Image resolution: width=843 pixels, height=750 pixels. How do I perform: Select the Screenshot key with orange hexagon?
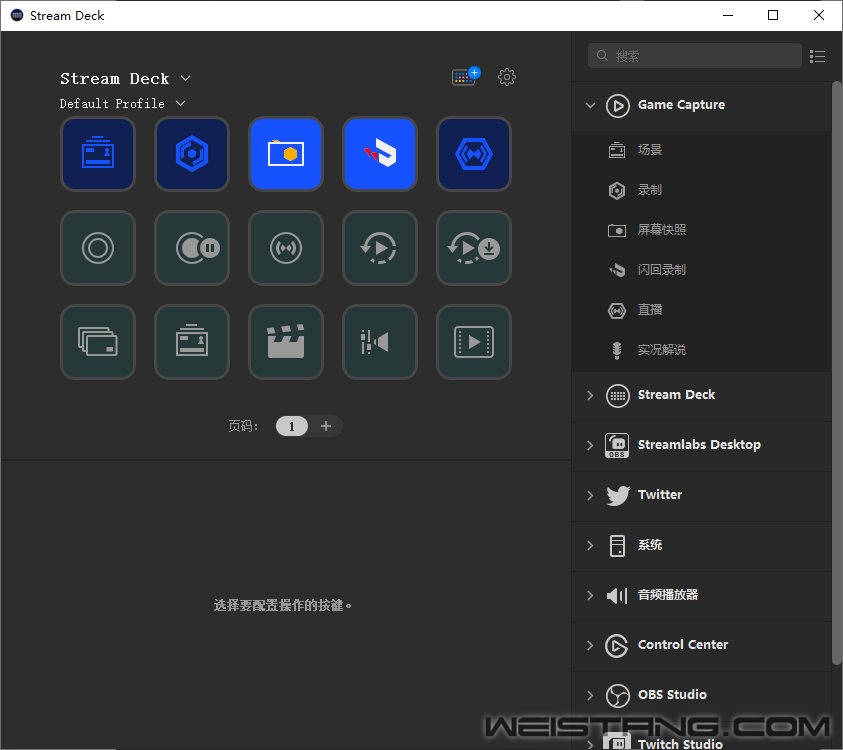click(x=286, y=154)
